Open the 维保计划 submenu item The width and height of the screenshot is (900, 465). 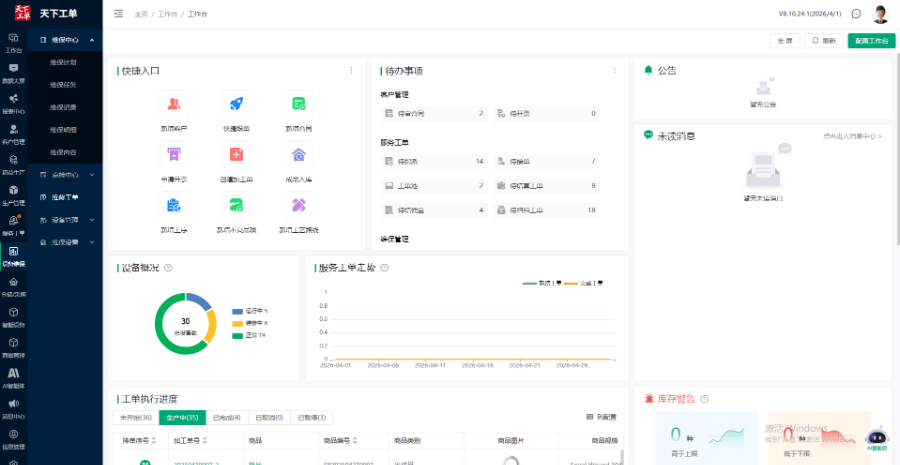click(x=65, y=62)
